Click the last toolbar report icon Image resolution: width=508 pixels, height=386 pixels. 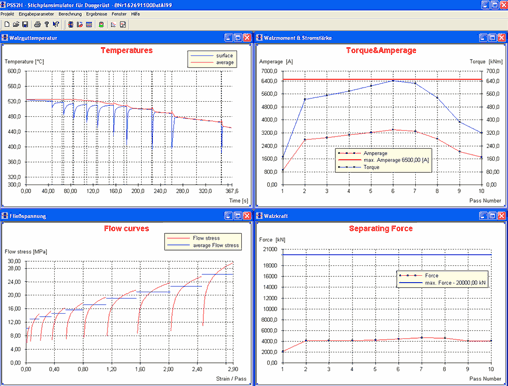[x=123, y=24]
